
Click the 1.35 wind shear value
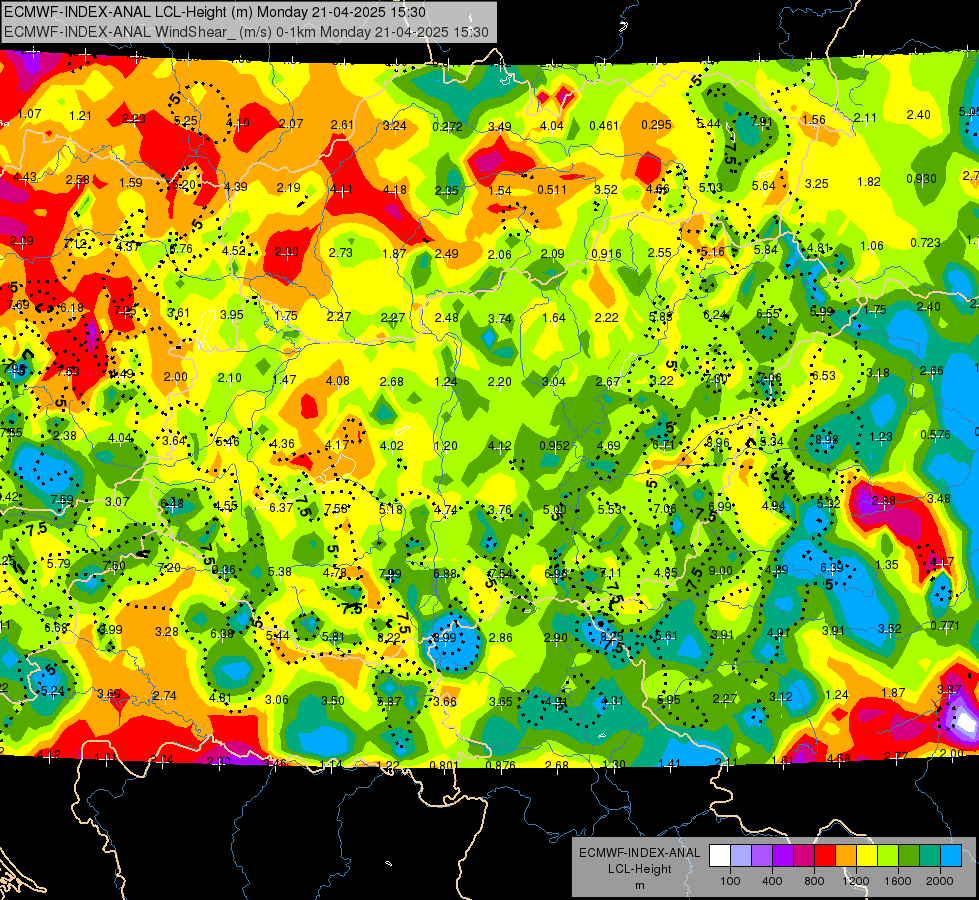click(887, 564)
